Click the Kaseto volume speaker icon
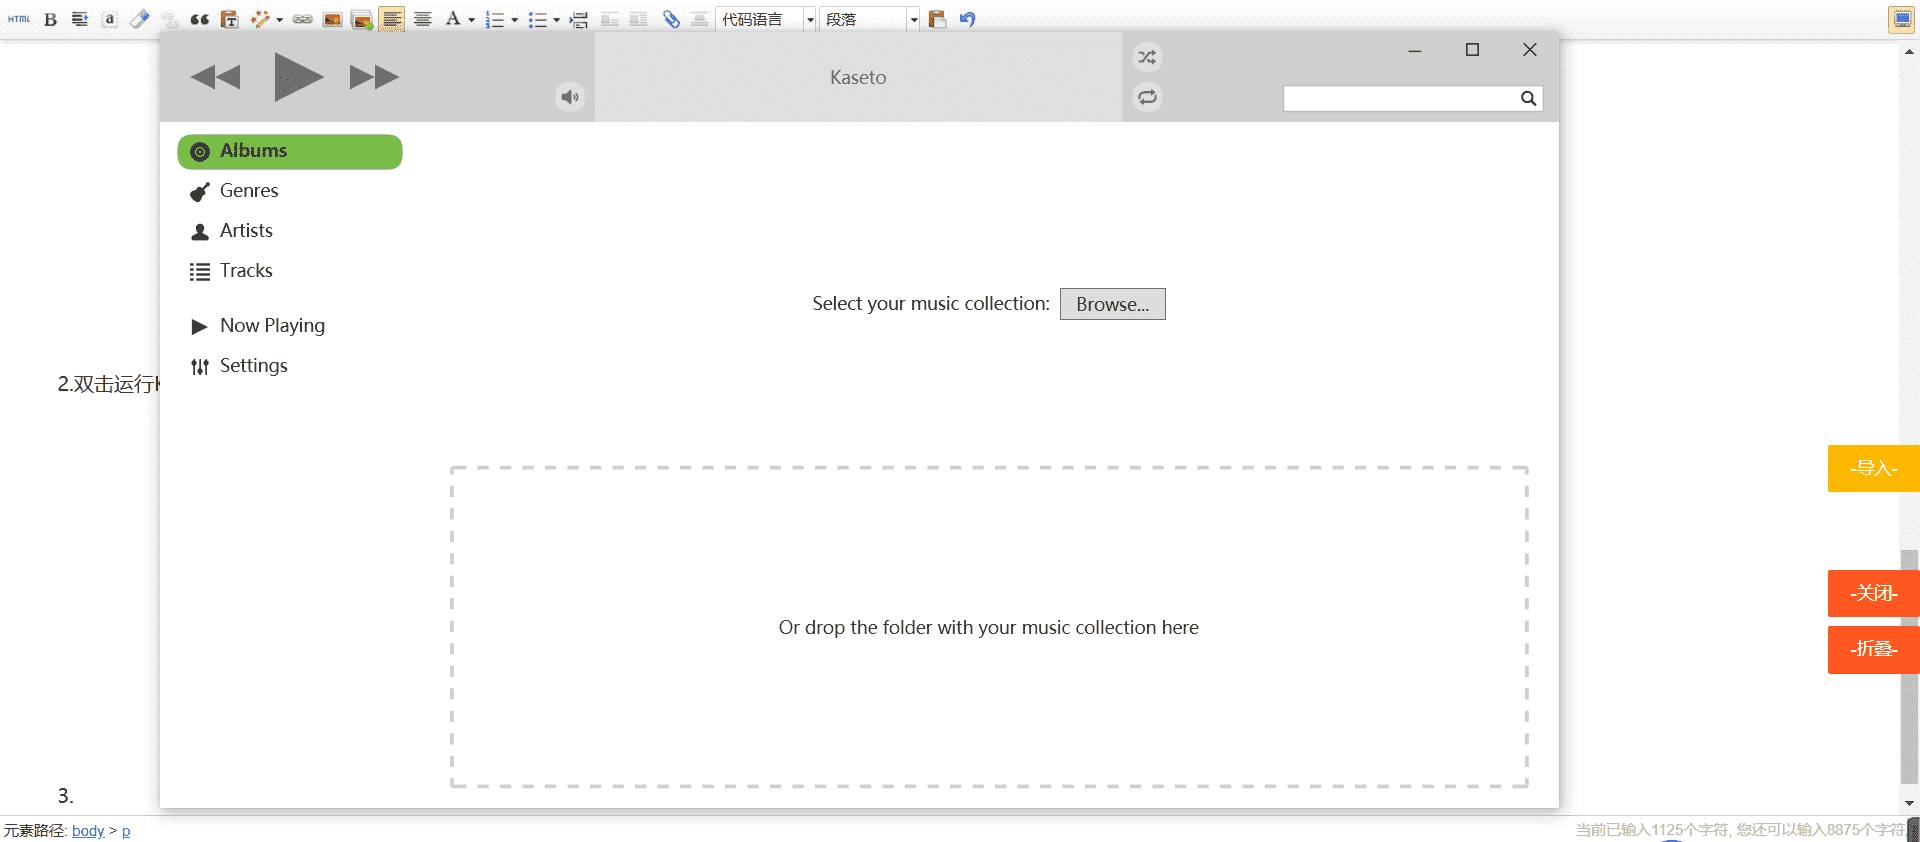Screen dimensions: 1920x842 (x=570, y=97)
